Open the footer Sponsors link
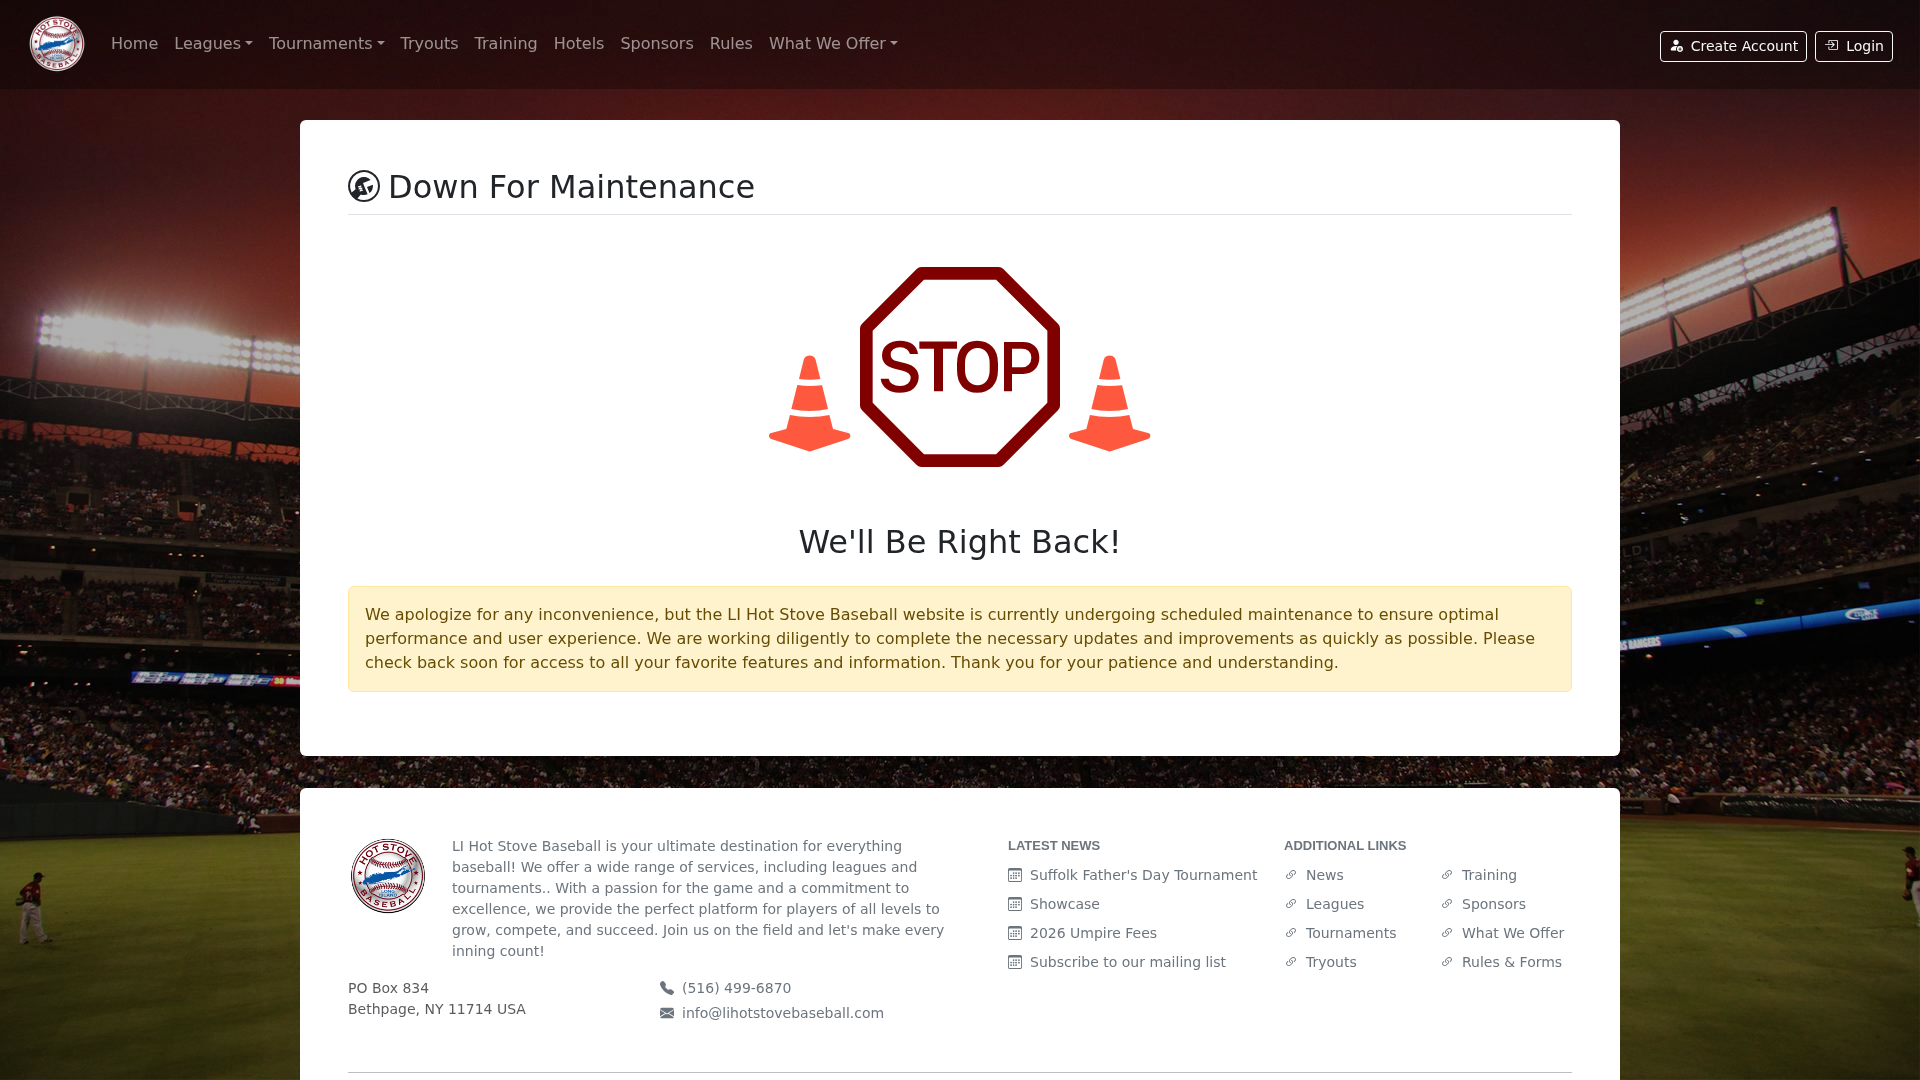Image resolution: width=1920 pixels, height=1080 pixels. [1493, 904]
